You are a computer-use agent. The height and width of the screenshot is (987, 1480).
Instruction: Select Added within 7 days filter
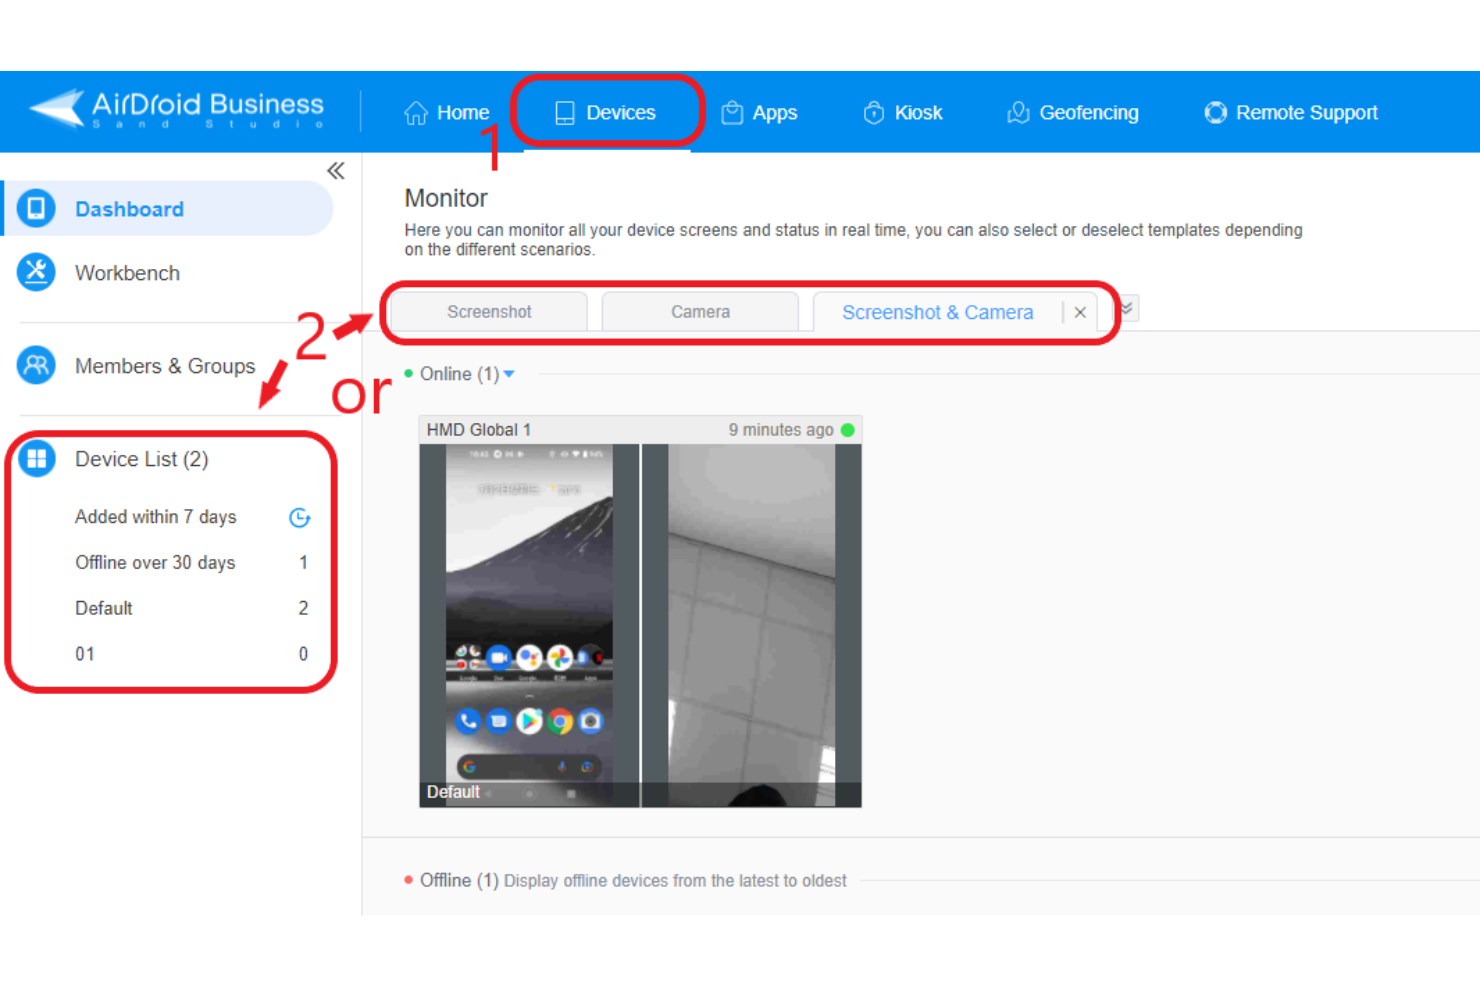point(155,517)
